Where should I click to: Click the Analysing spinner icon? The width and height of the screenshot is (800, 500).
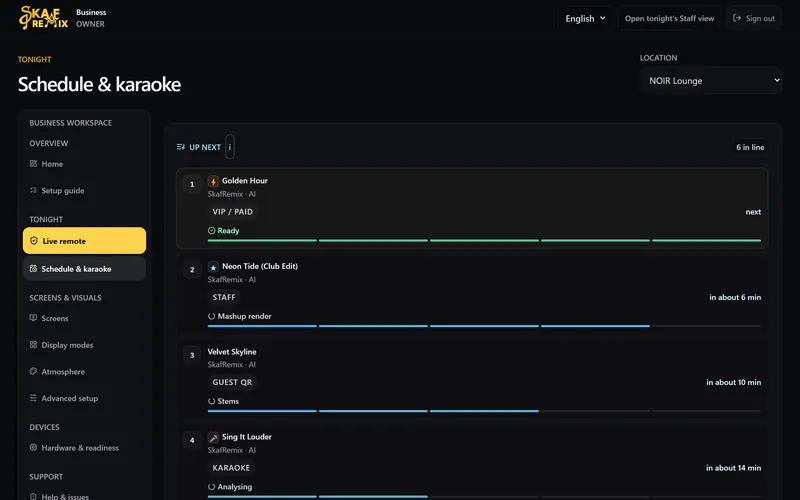tap(211, 487)
